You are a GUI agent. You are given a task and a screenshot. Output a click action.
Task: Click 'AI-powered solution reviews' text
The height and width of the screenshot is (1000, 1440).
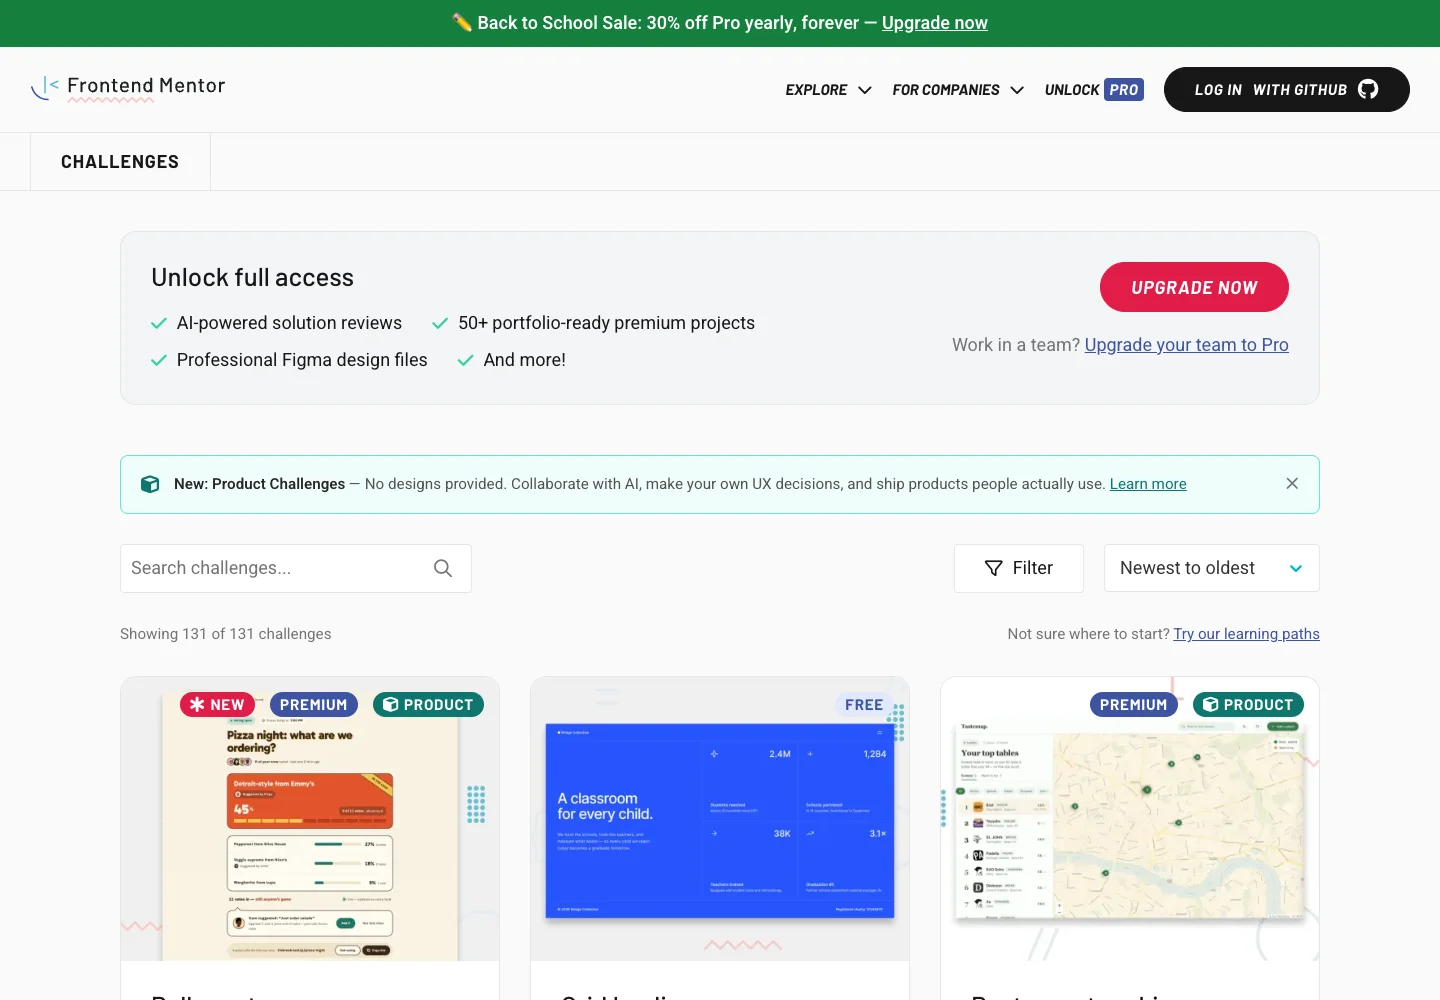pos(289,323)
